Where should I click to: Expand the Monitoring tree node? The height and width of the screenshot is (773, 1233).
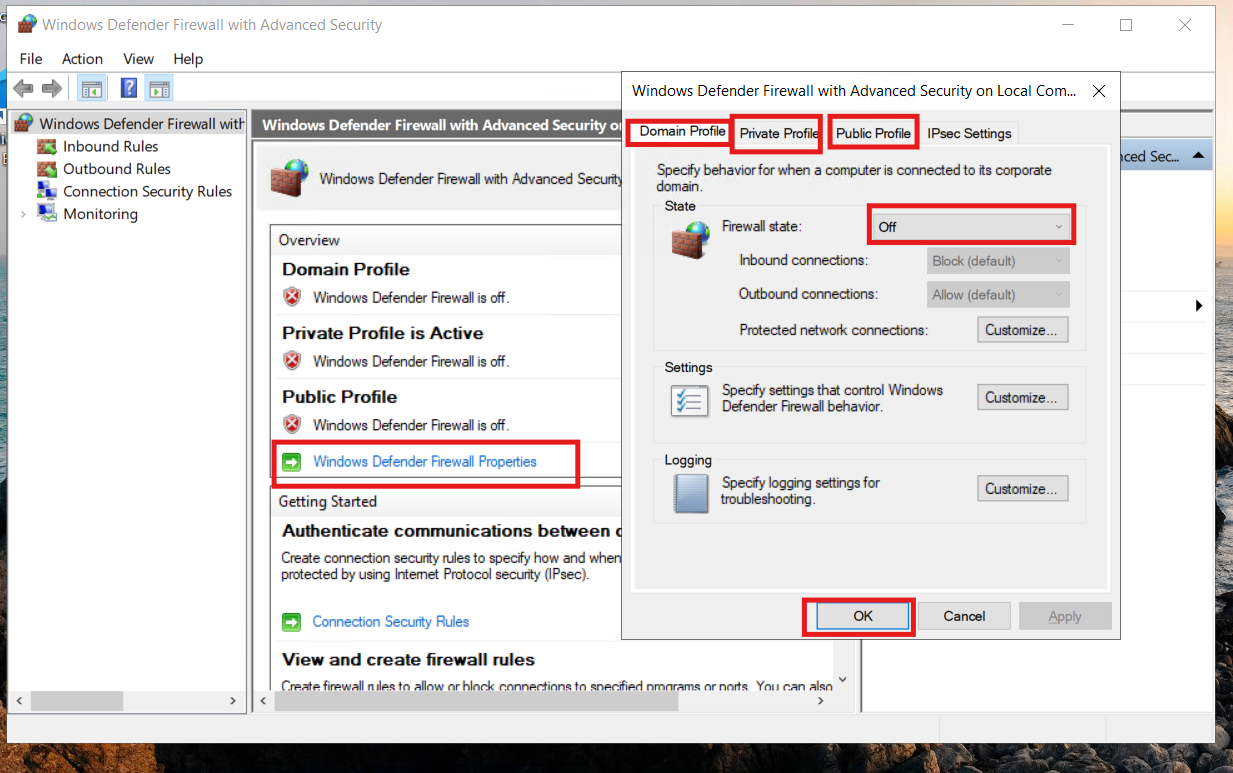(x=23, y=214)
